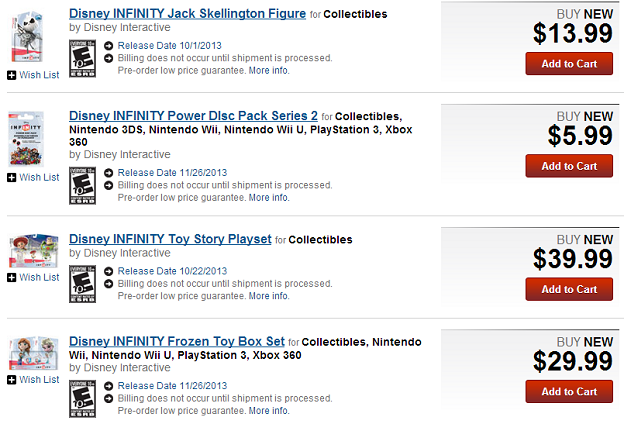Click arrow bullet beside billing note under Toy Story Playset
Image resolution: width=624 pixels, height=424 pixels.
[x=109, y=284]
